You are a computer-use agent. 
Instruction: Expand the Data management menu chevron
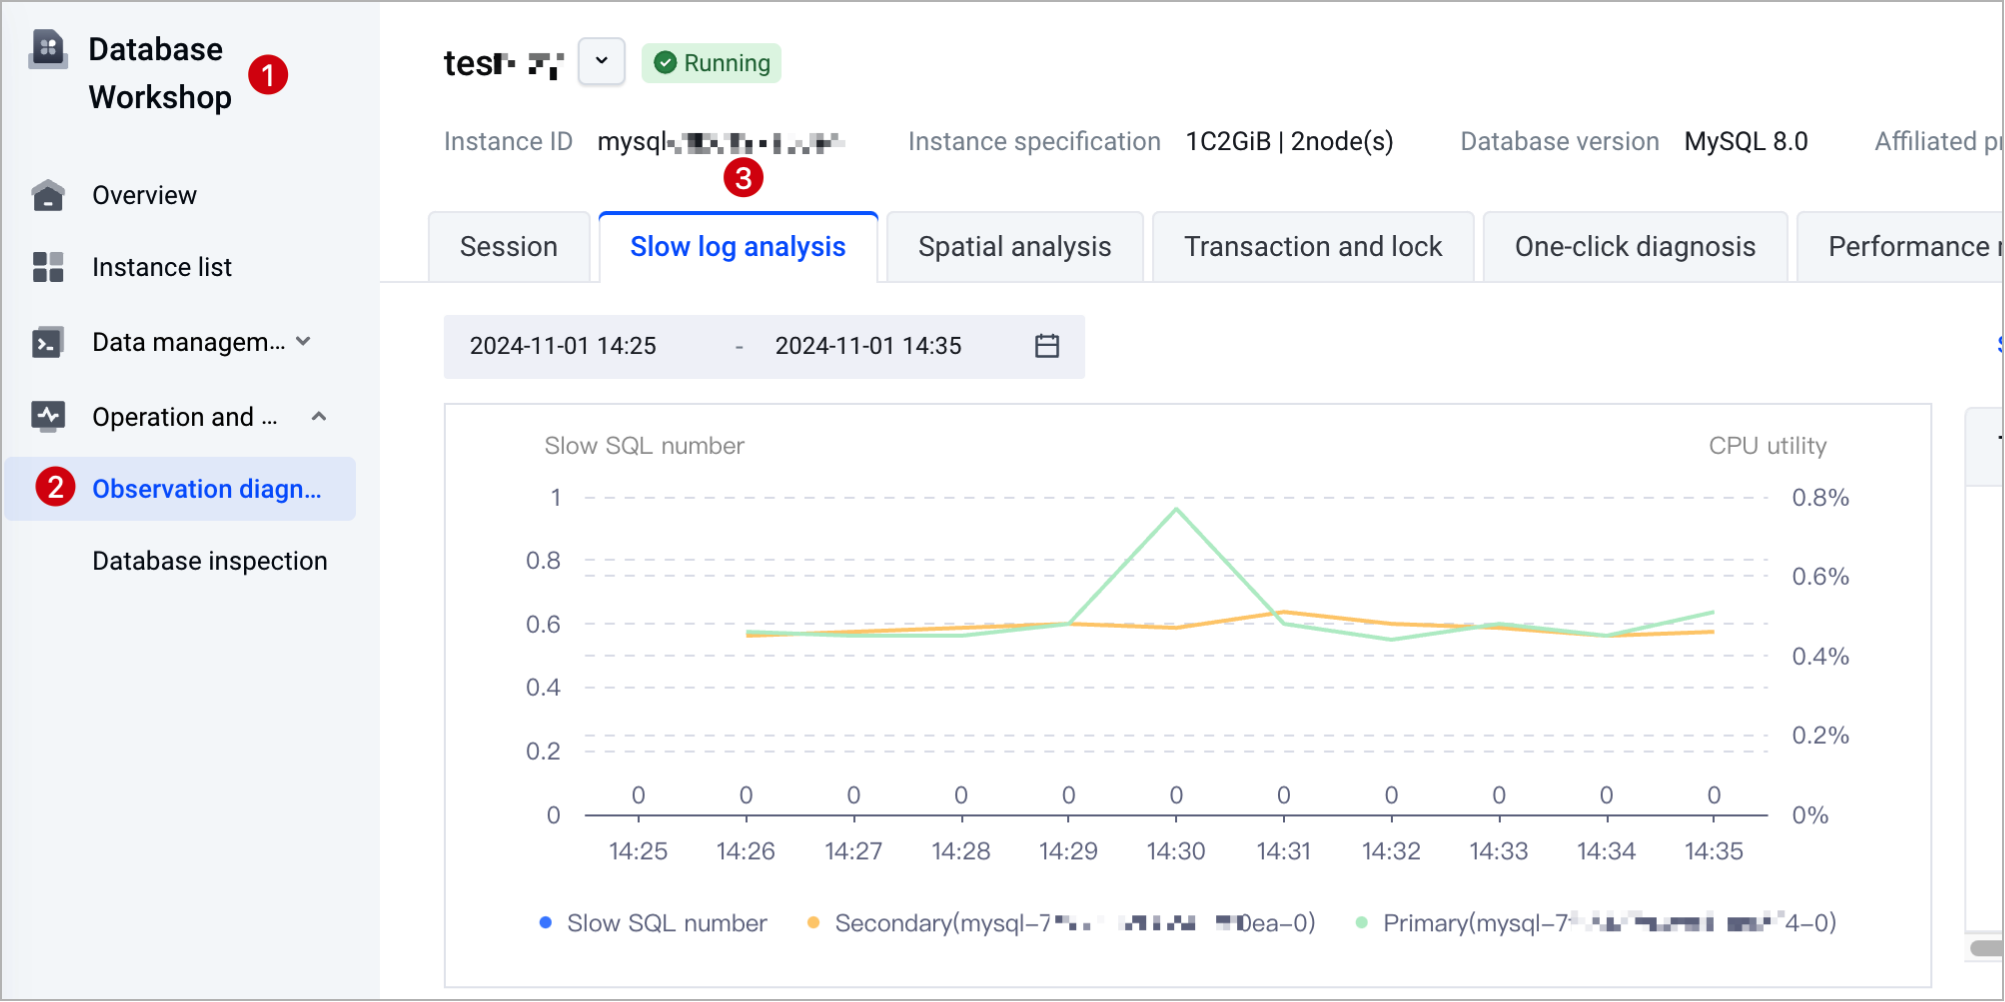pos(304,342)
